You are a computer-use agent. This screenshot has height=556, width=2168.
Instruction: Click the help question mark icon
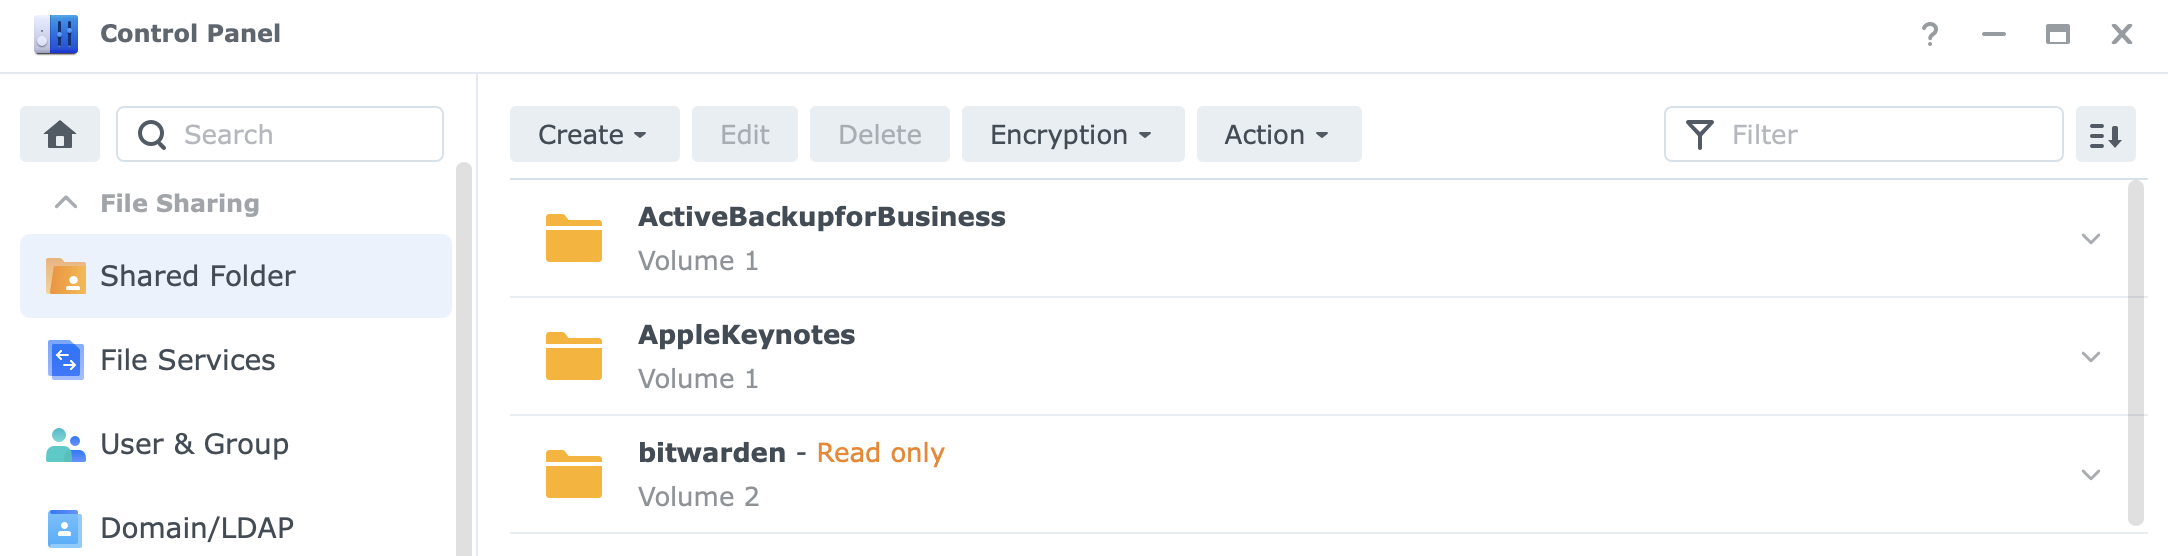(1930, 34)
